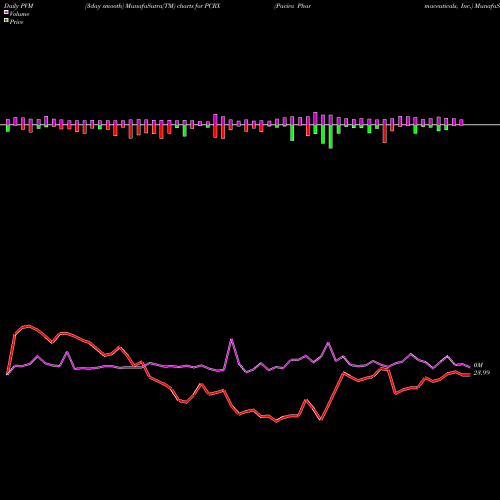Select the 'Volume' legend label

point(19,14)
